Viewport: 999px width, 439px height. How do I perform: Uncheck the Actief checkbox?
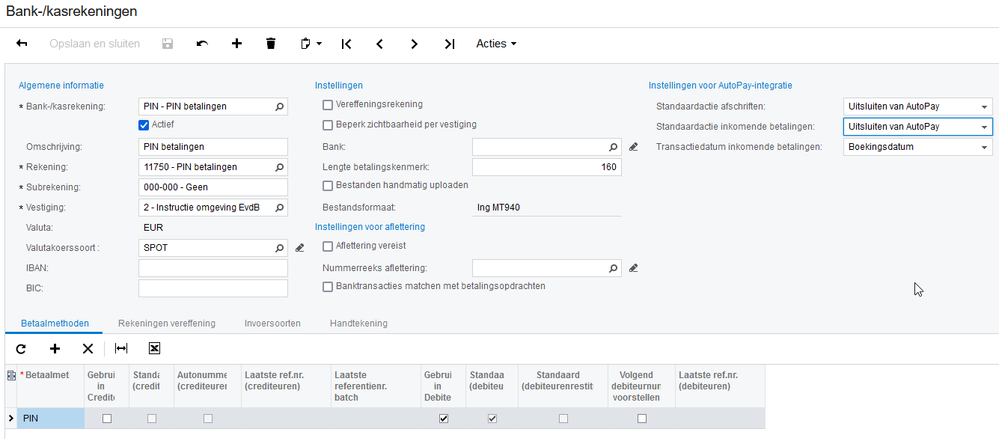pos(144,125)
